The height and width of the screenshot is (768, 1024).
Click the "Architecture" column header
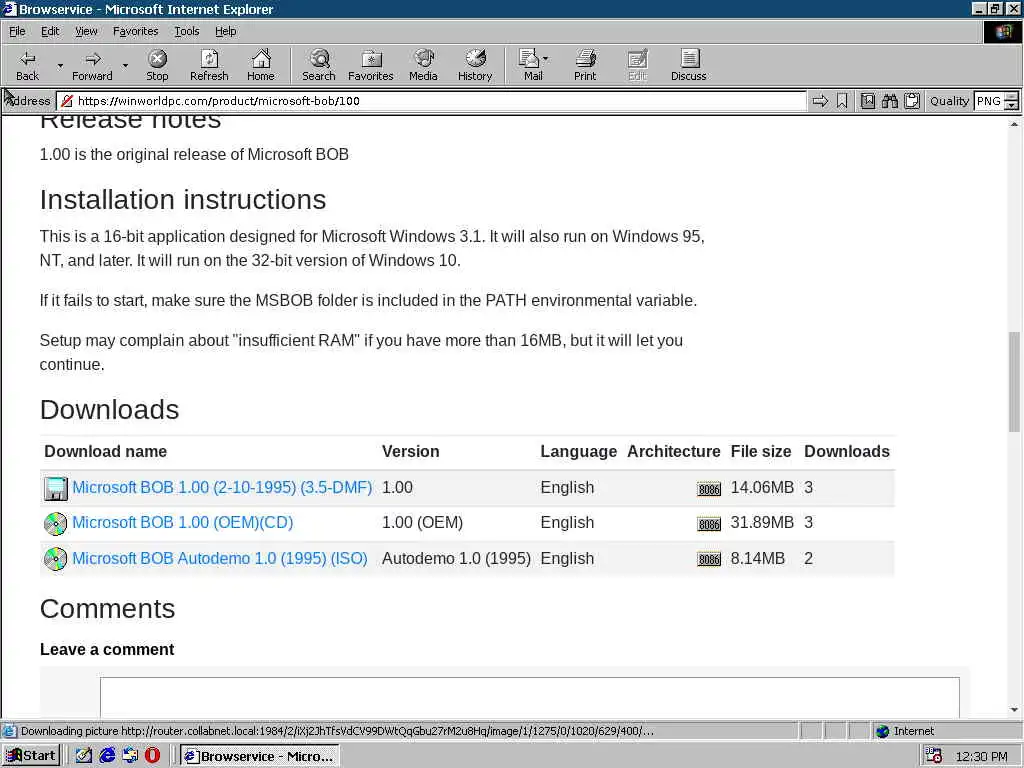(673, 452)
